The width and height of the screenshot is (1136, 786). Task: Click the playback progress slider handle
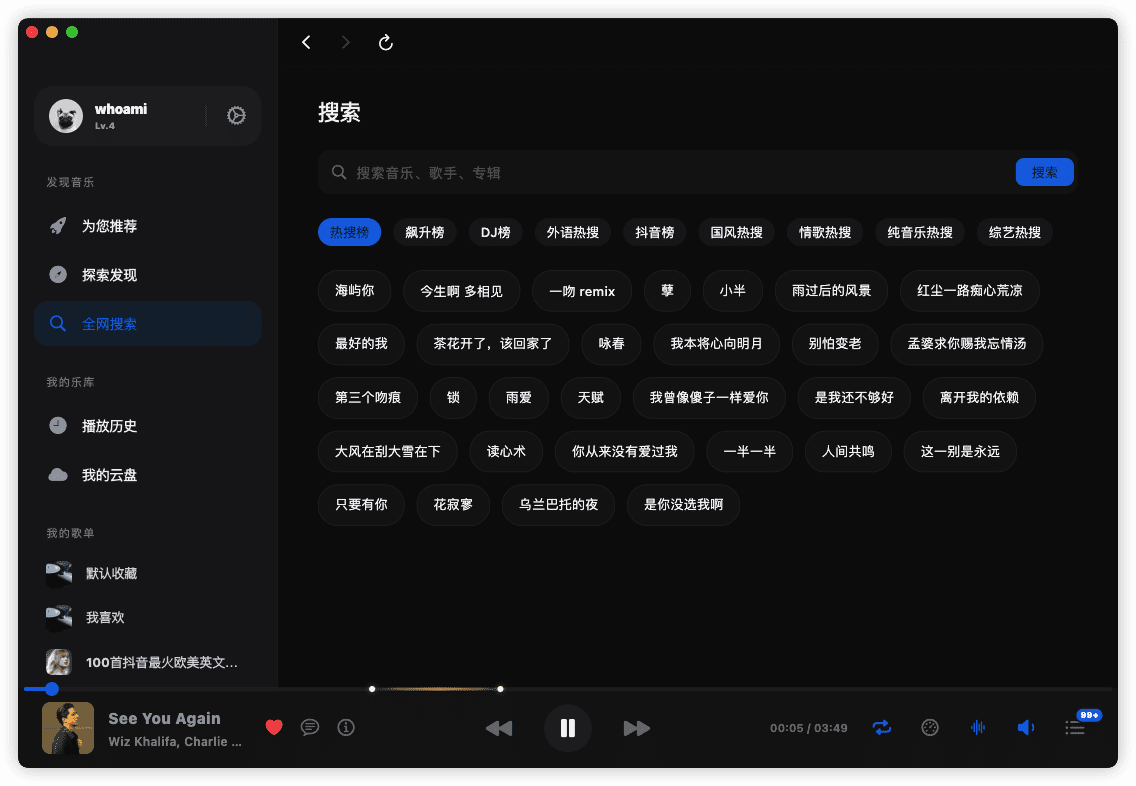pyautogui.click(x=51, y=689)
